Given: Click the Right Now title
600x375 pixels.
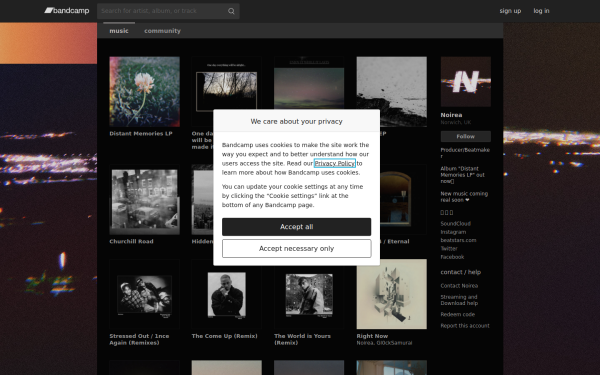Looking at the screenshot, I should [x=372, y=336].
